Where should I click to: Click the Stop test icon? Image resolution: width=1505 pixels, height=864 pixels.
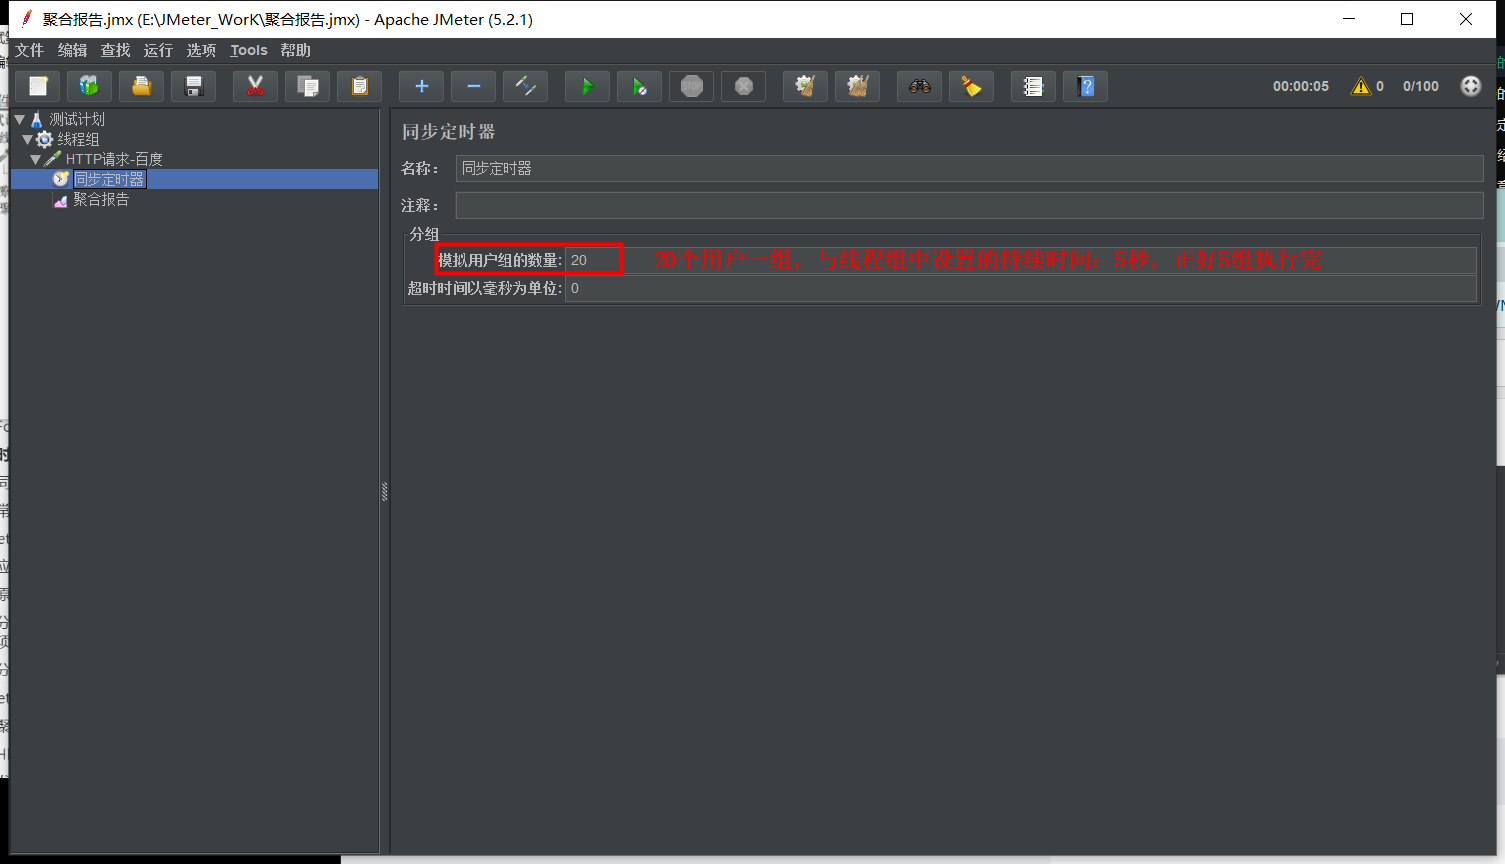[x=691, y=86]
